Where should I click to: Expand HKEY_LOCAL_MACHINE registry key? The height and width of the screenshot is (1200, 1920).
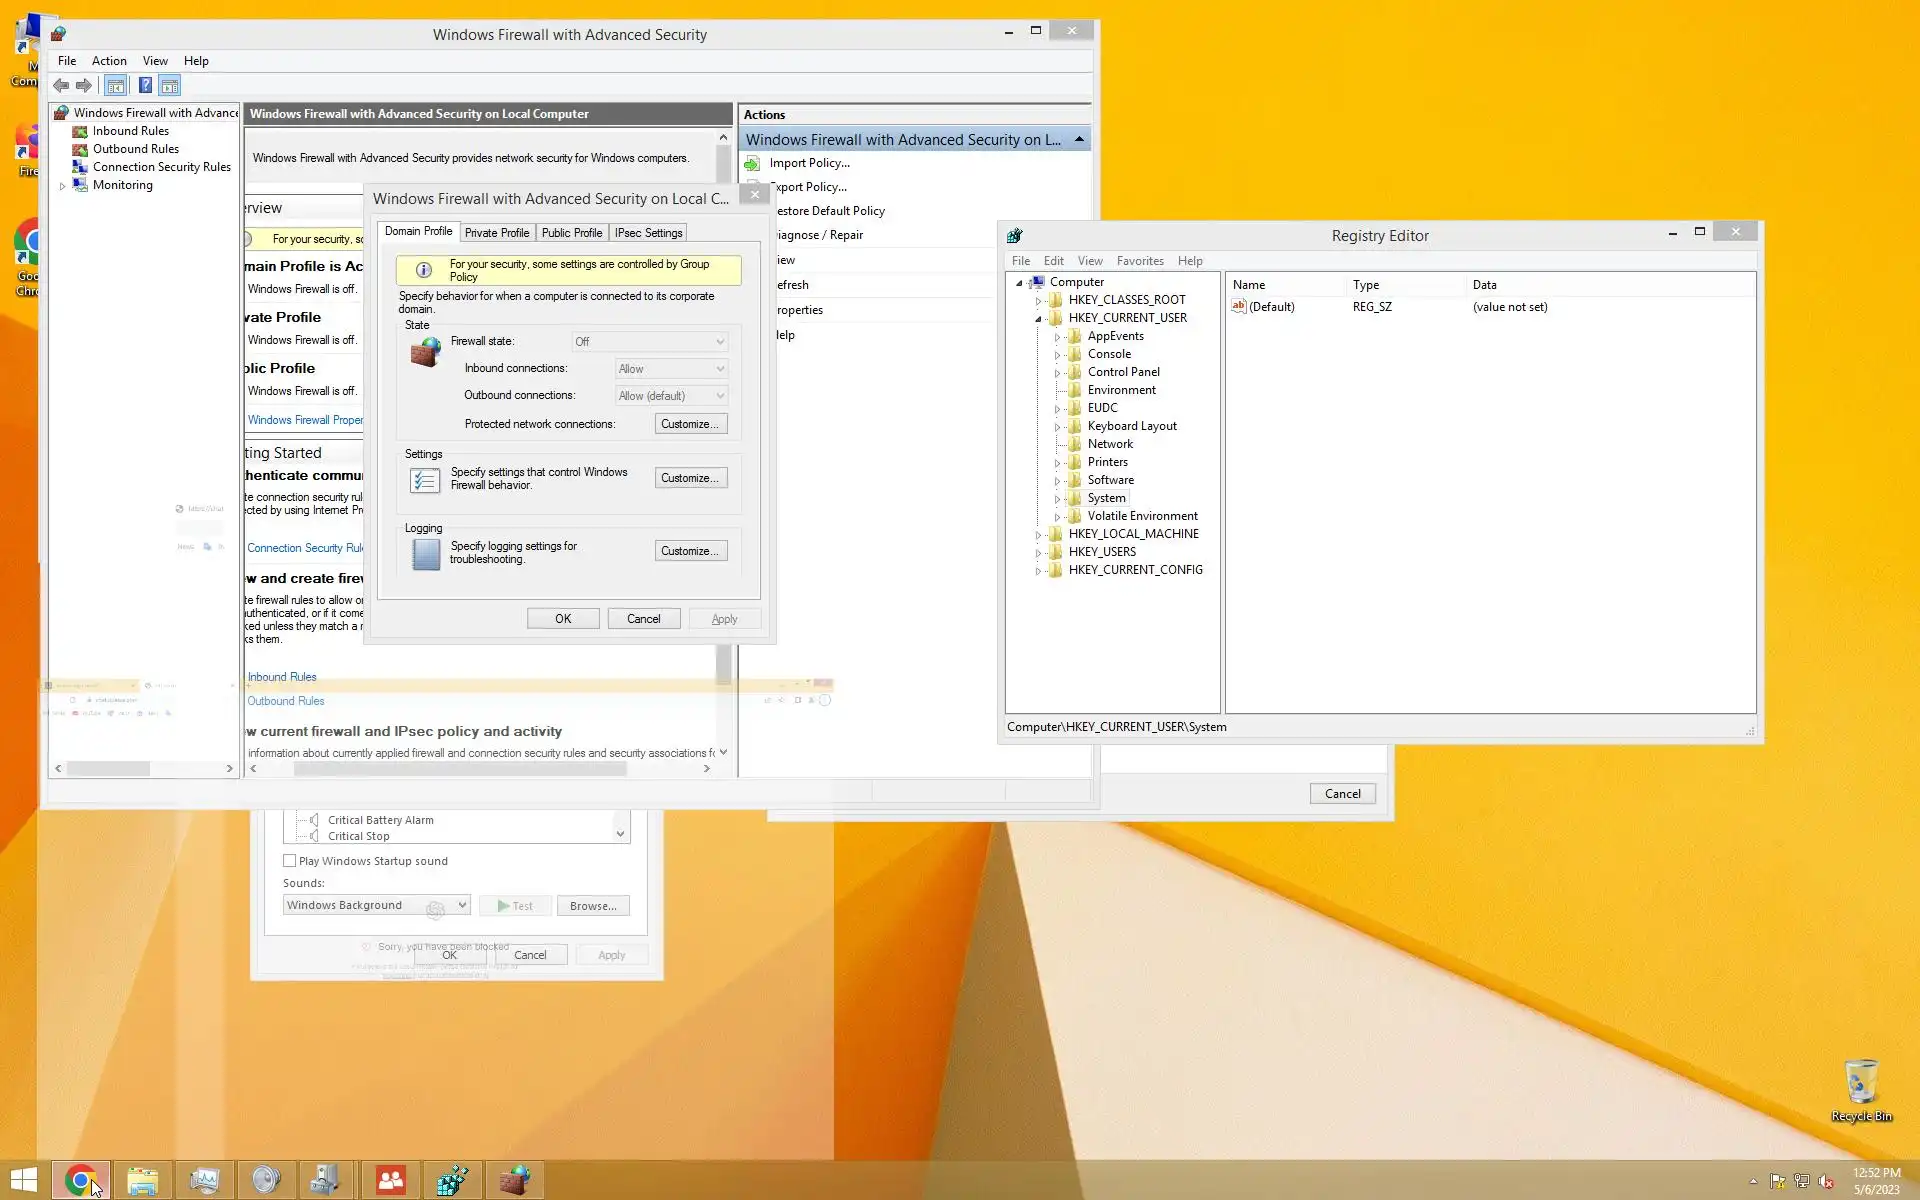pyautogui.click(x=1038, y=535)
